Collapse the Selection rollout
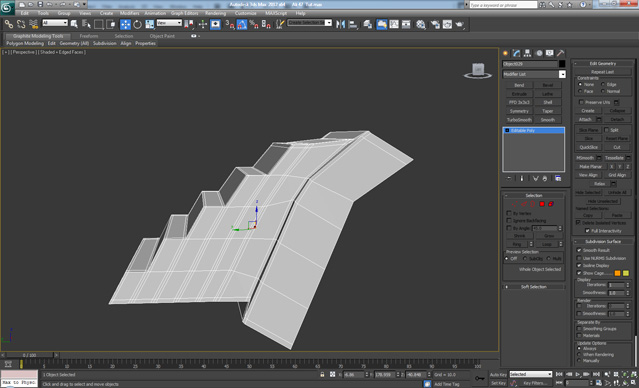639x388 pixels. coord(534,196)
